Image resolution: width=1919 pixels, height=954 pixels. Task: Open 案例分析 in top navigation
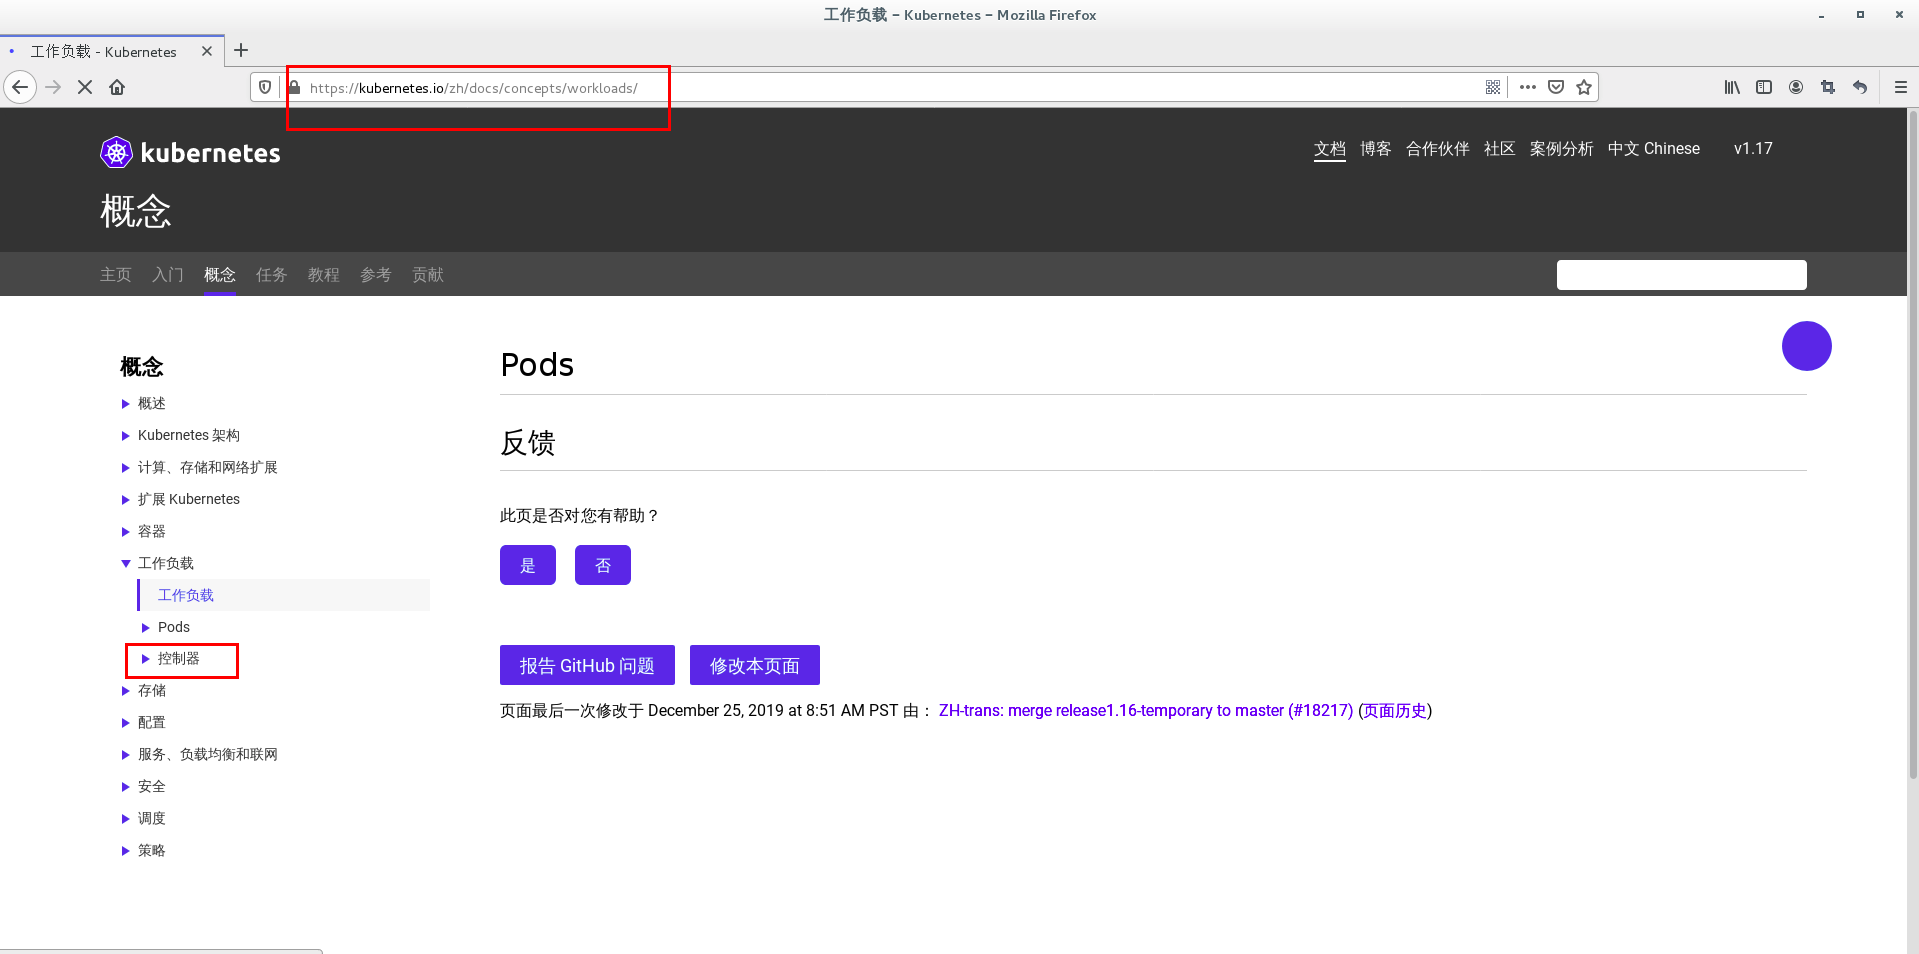click(1562, 148)
